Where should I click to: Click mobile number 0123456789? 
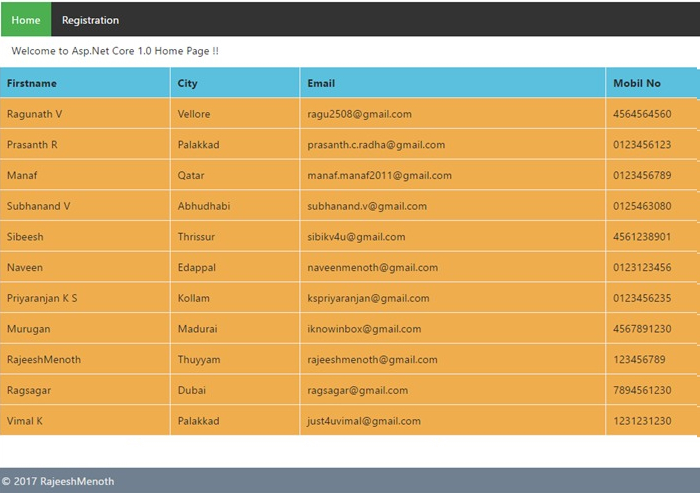(642, 175)
